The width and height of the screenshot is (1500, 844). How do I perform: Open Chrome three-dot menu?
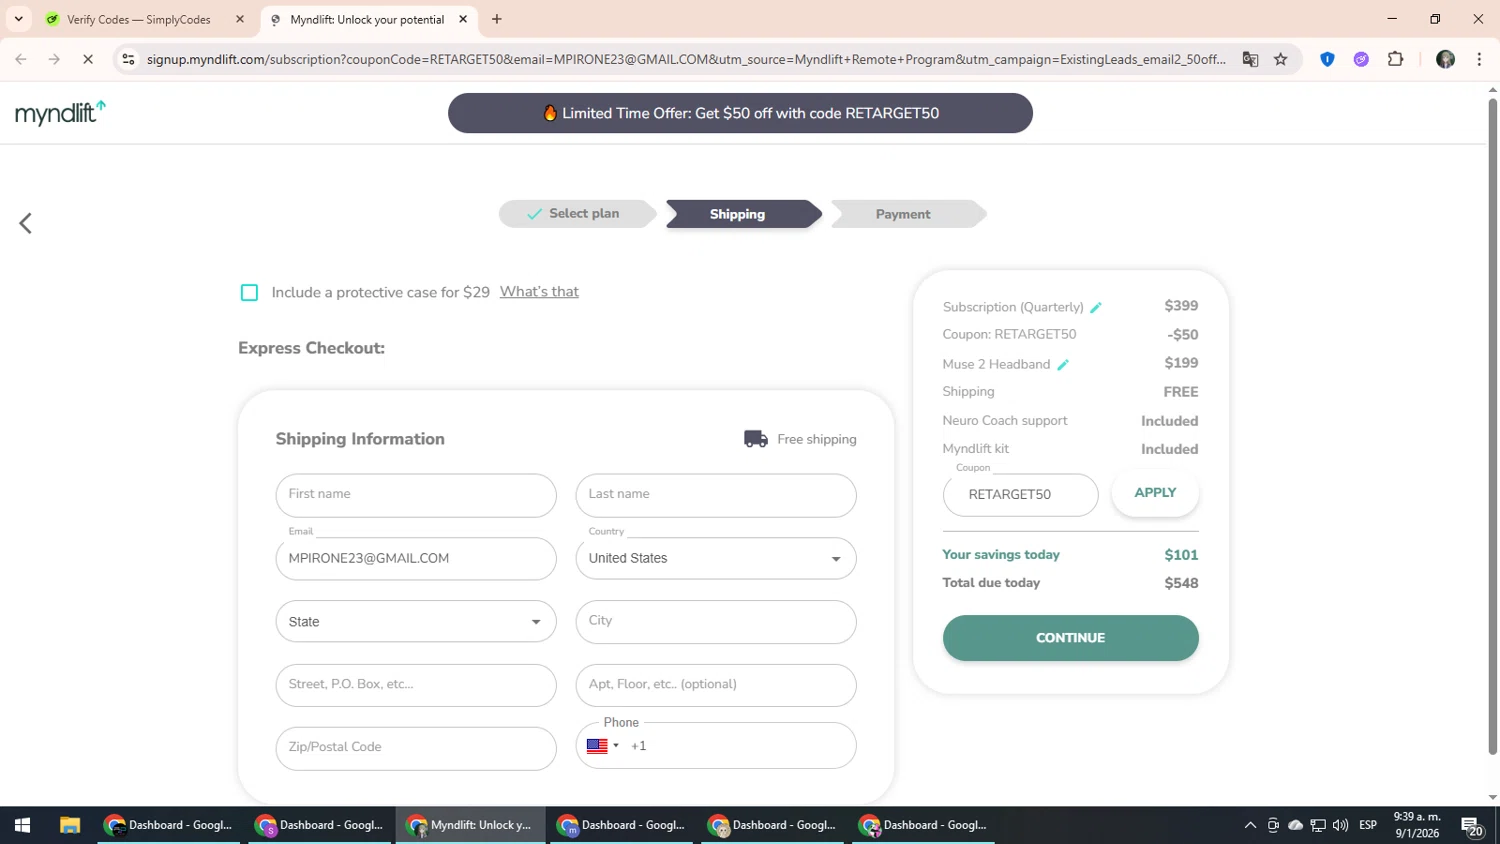[x=1479, y=59]
